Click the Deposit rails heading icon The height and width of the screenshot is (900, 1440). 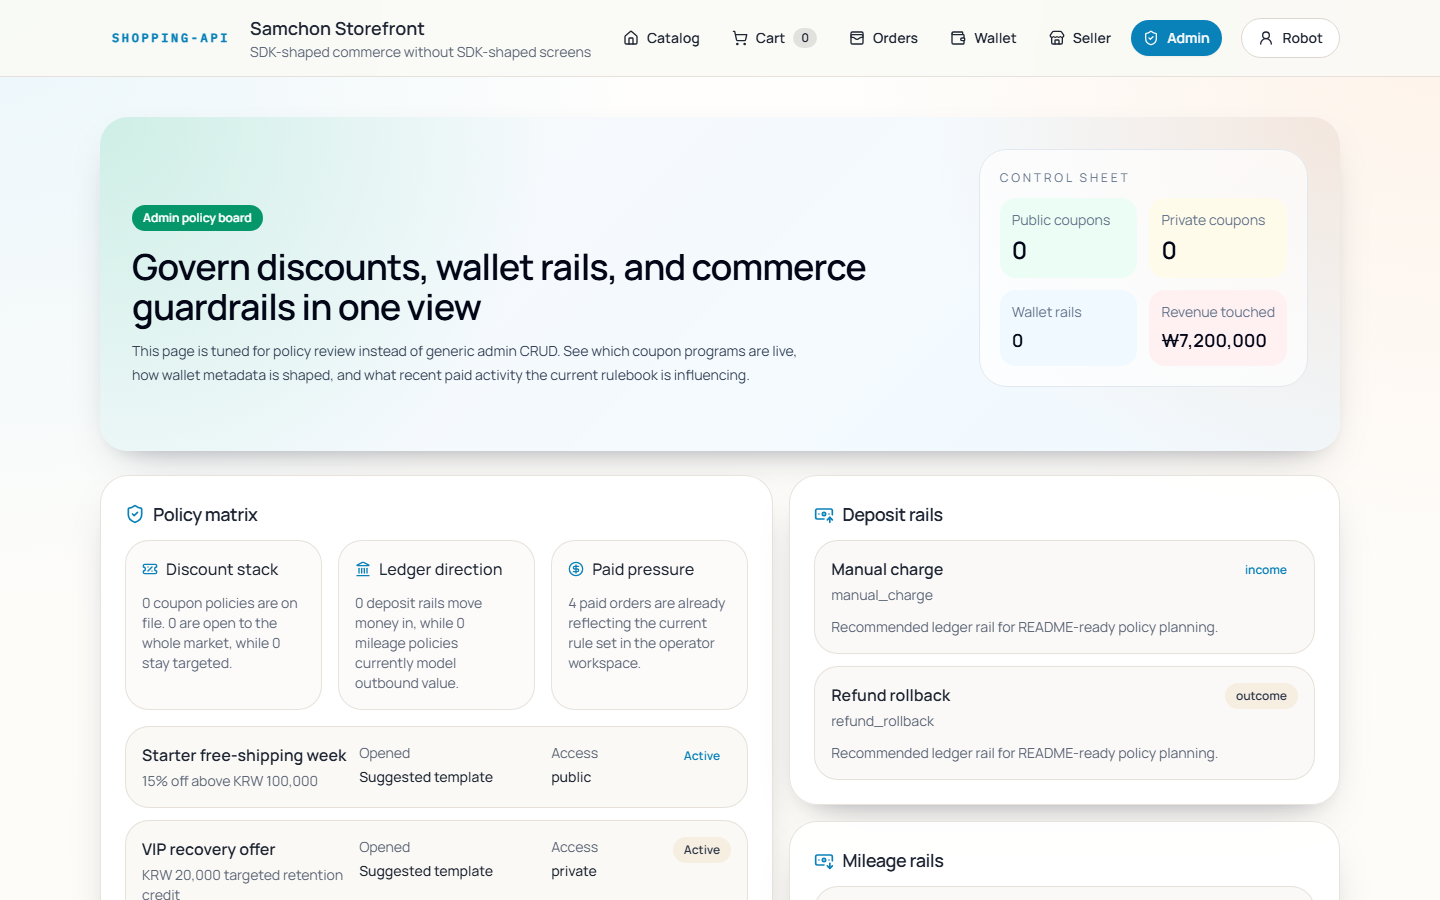pyautogui.click(x=824, y=514)
